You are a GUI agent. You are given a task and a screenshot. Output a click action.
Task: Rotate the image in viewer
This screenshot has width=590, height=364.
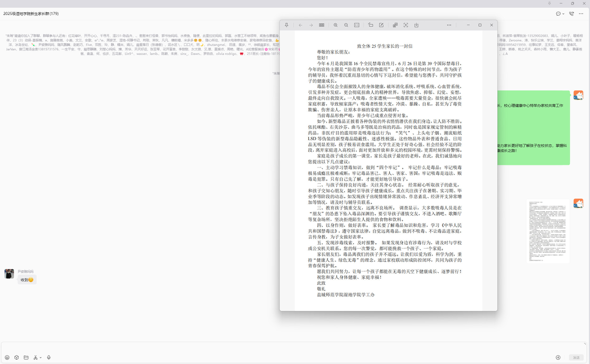pyautogui.click(x=371, y=25)
